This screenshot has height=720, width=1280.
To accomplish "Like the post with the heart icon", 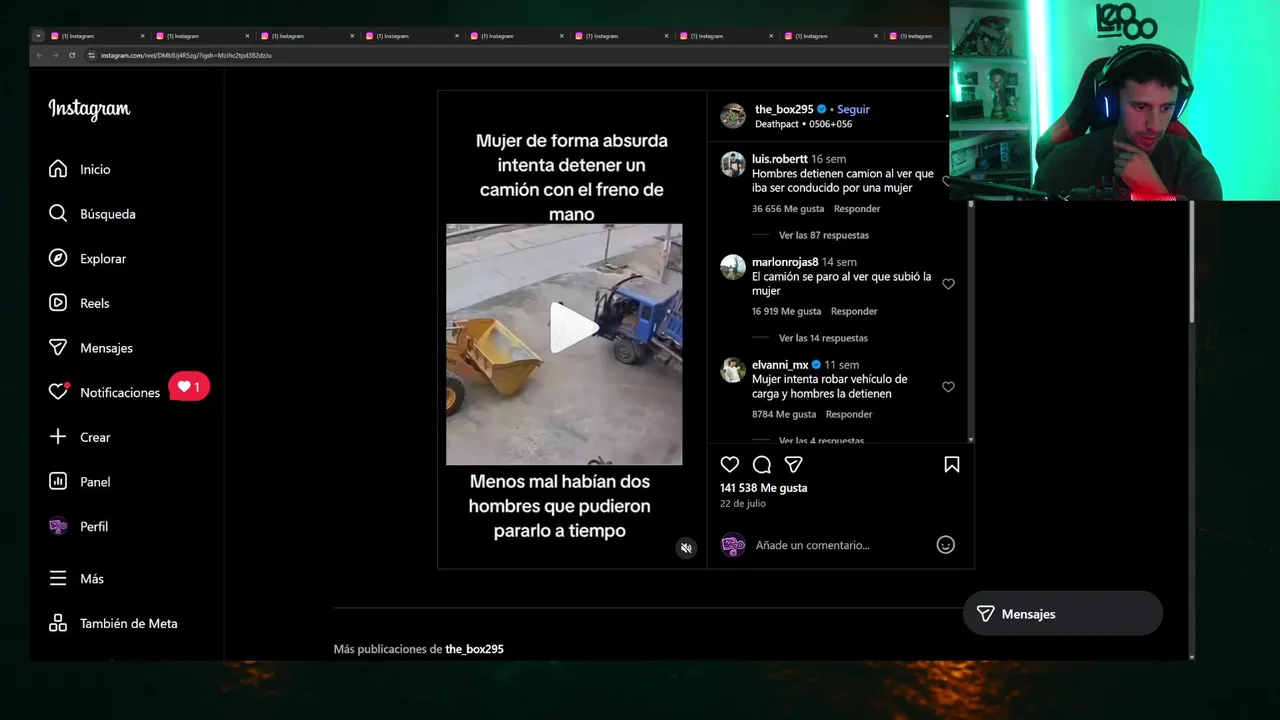I will [x=730, y=464].
